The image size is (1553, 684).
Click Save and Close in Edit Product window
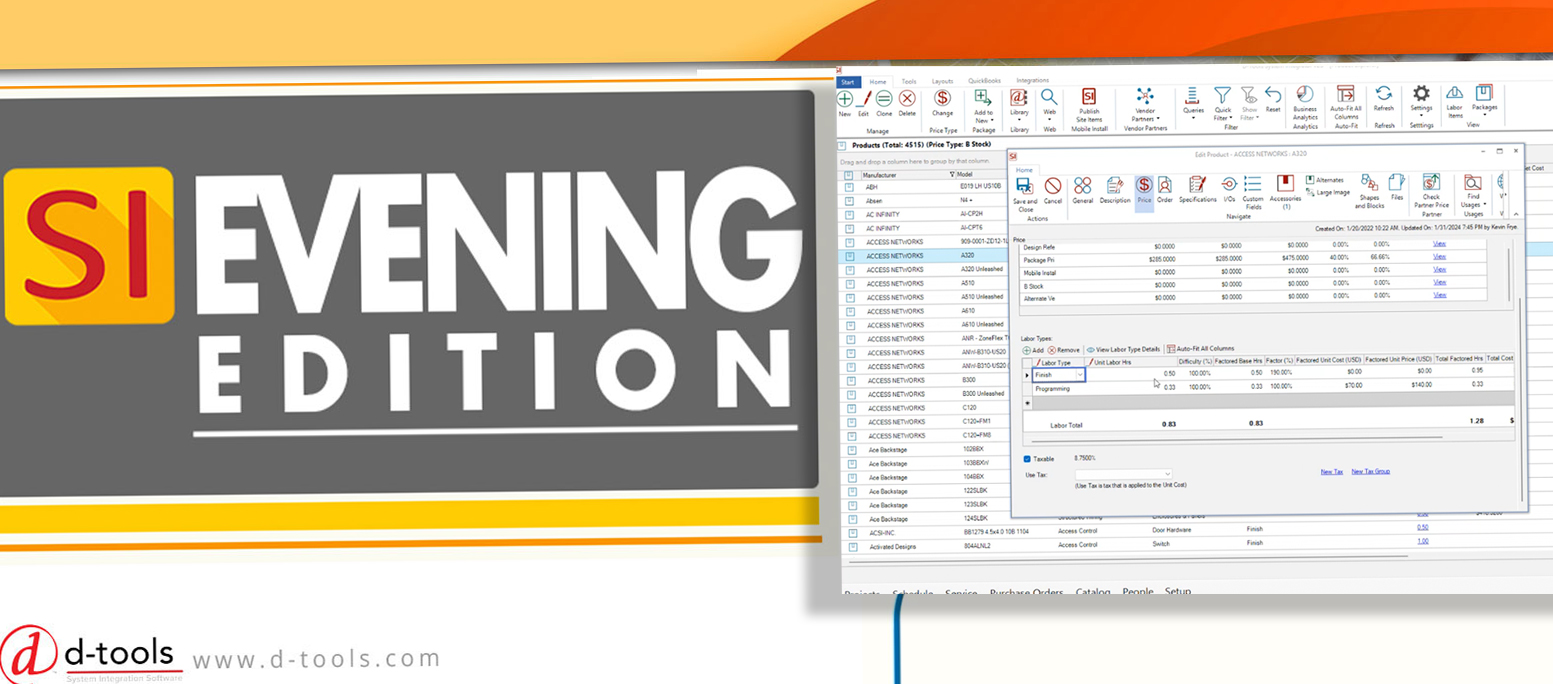pyautogui.click(x=1025, y=195)
